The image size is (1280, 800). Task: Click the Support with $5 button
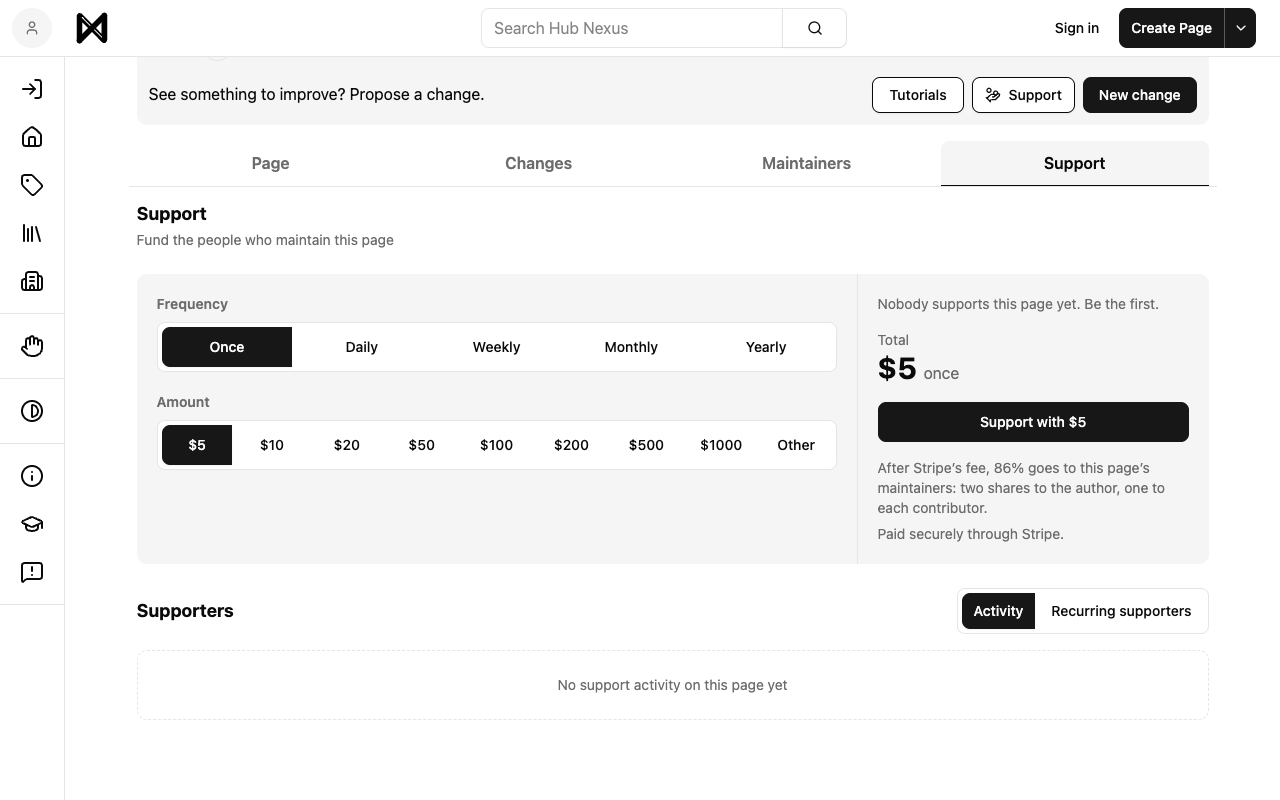1033,422
